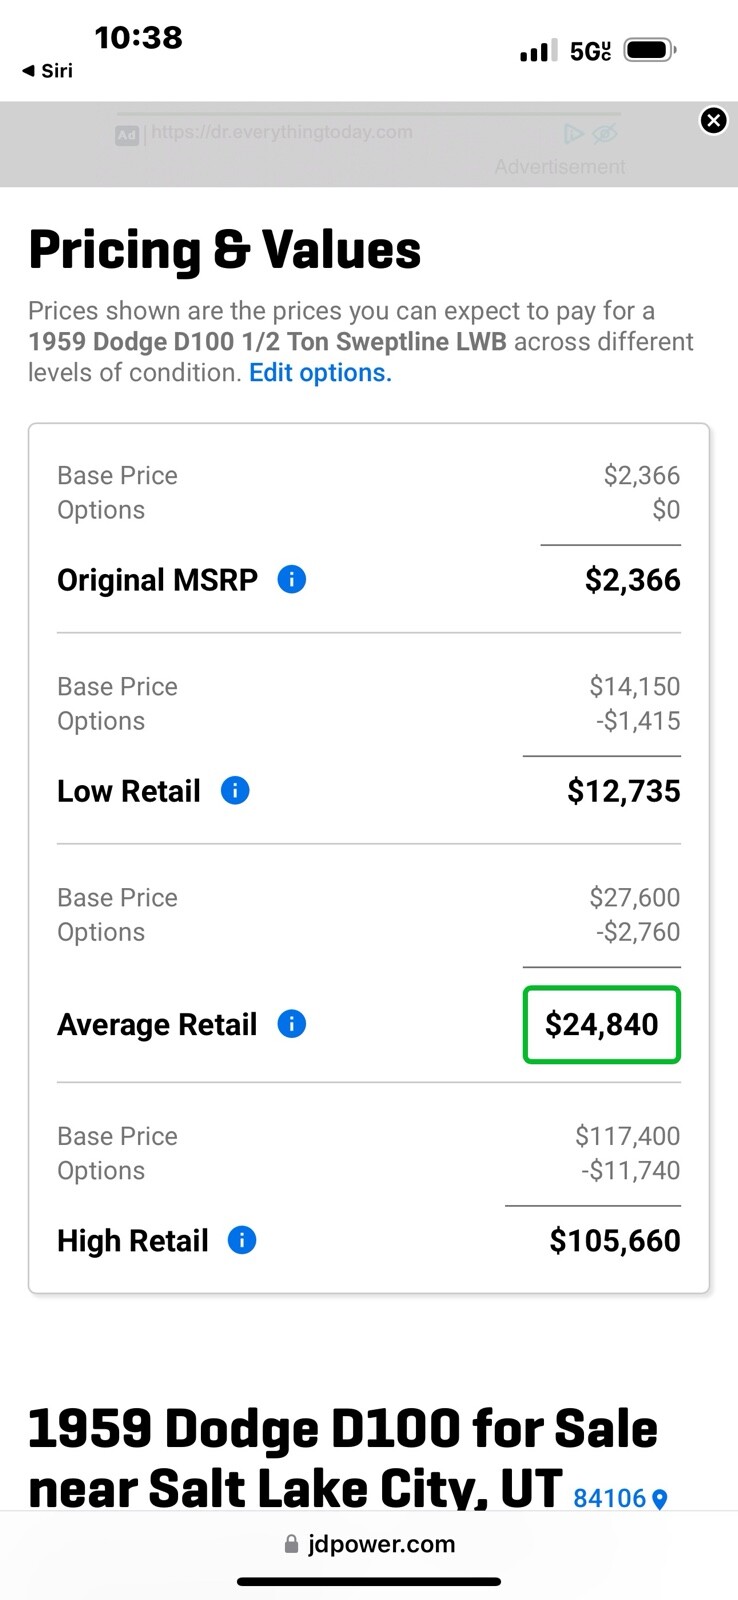Open Average Retail info icon
This screenshot has height=1600, width=738.
(291, 1024)
